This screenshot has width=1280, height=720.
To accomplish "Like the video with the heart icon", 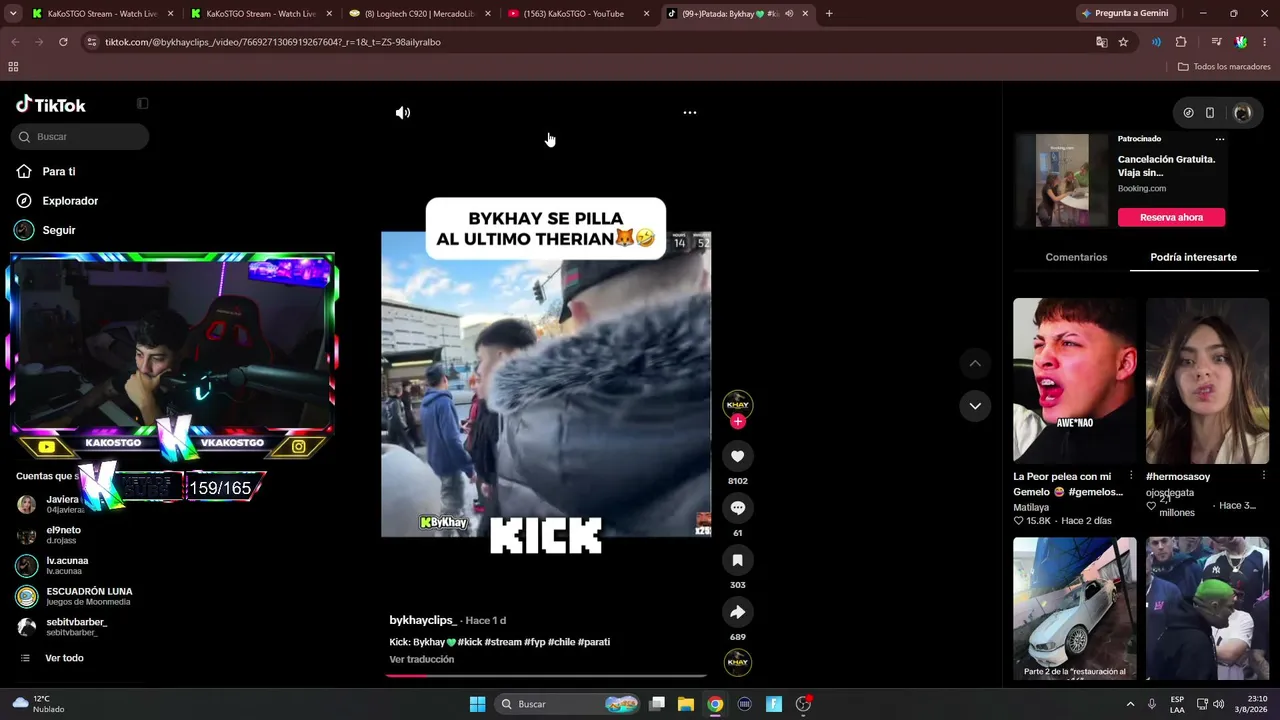I will coord(738,456).
